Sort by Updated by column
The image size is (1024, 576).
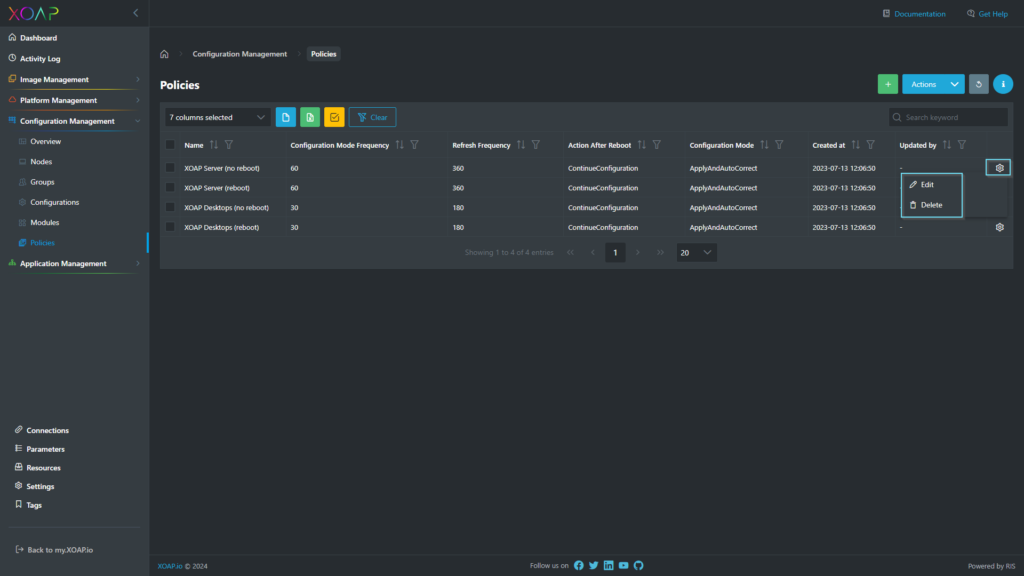947,145
